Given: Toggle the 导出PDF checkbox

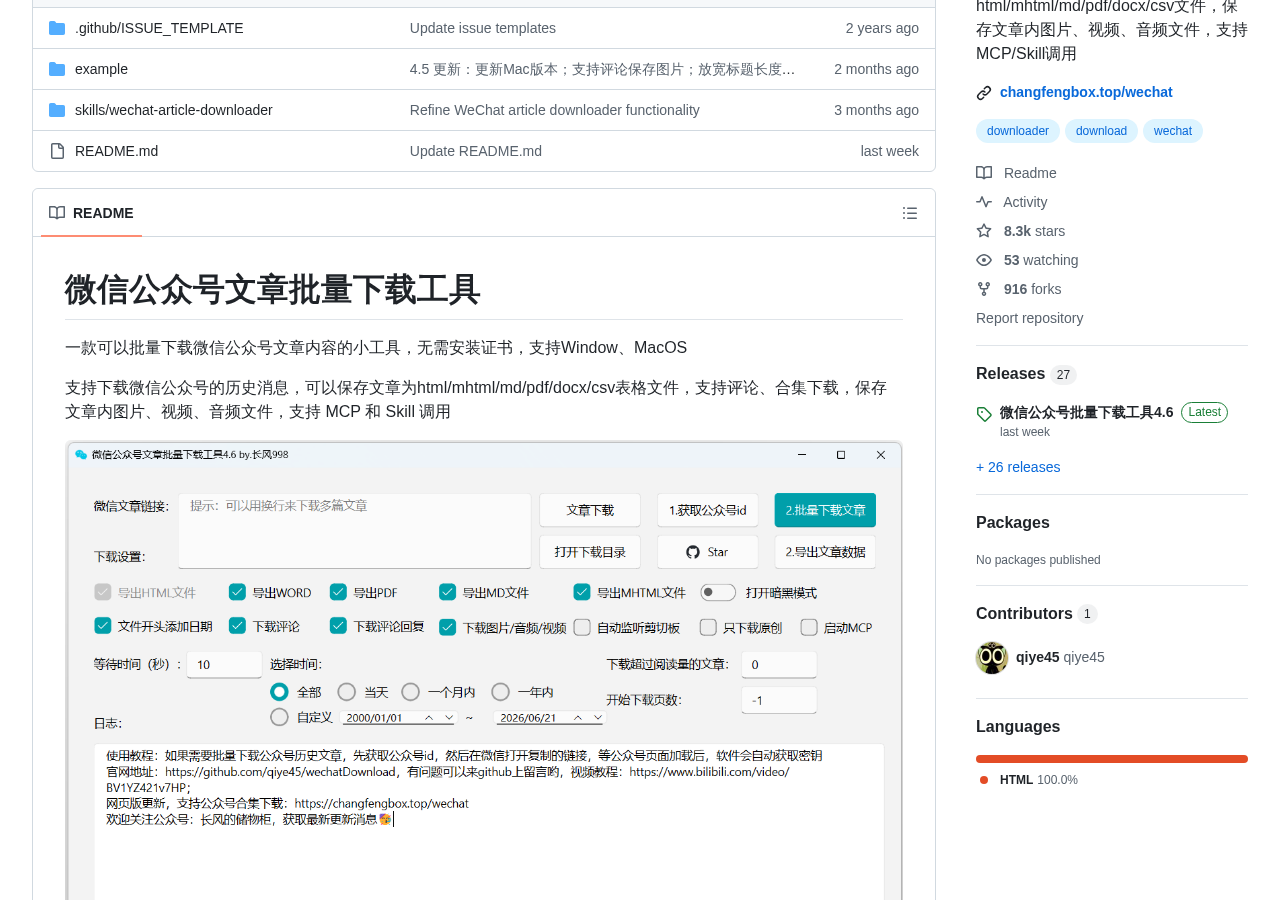Looking at the screenshot, I should coord(338,592).
